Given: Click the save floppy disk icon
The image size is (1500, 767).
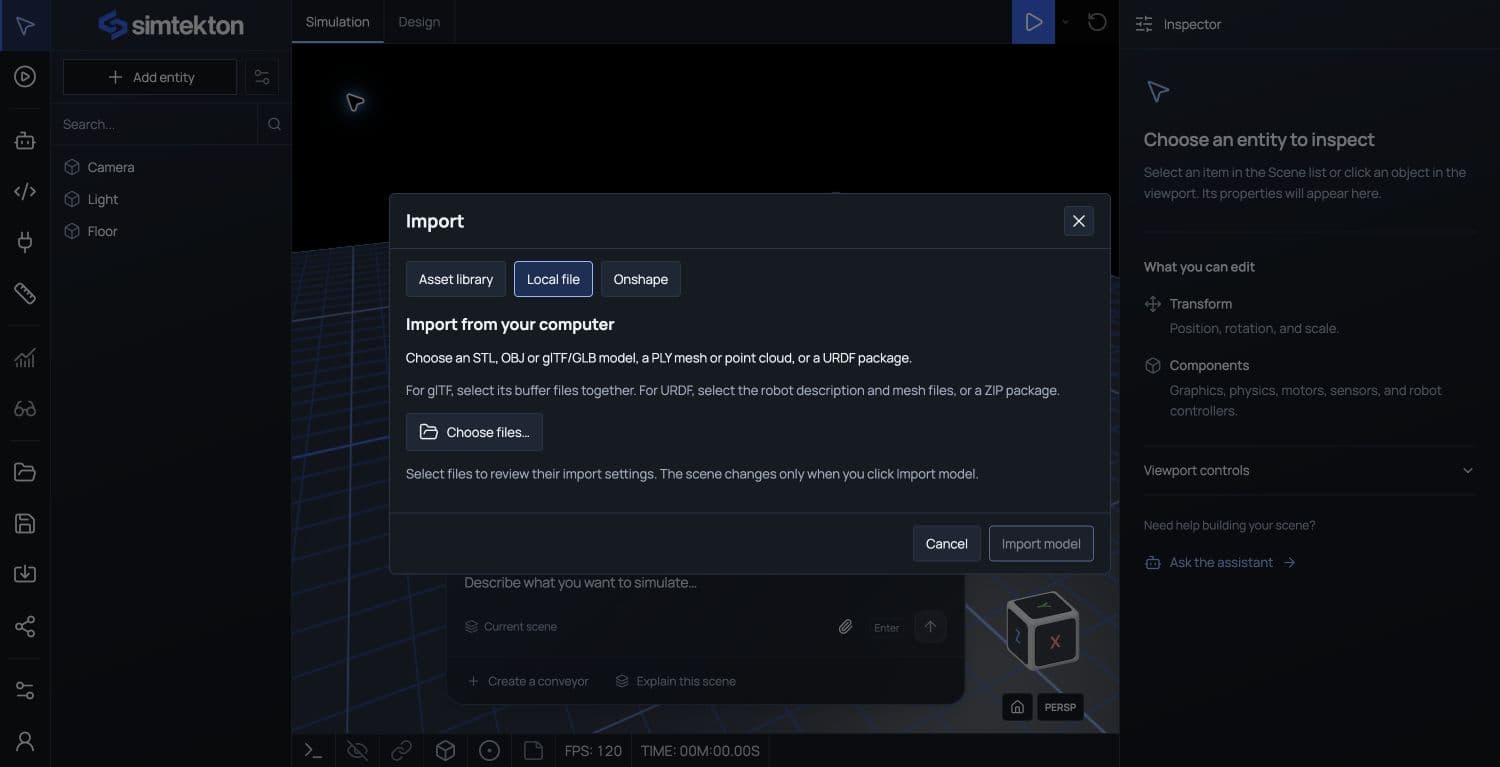Looking at the screenshot, I should (25, 523).
